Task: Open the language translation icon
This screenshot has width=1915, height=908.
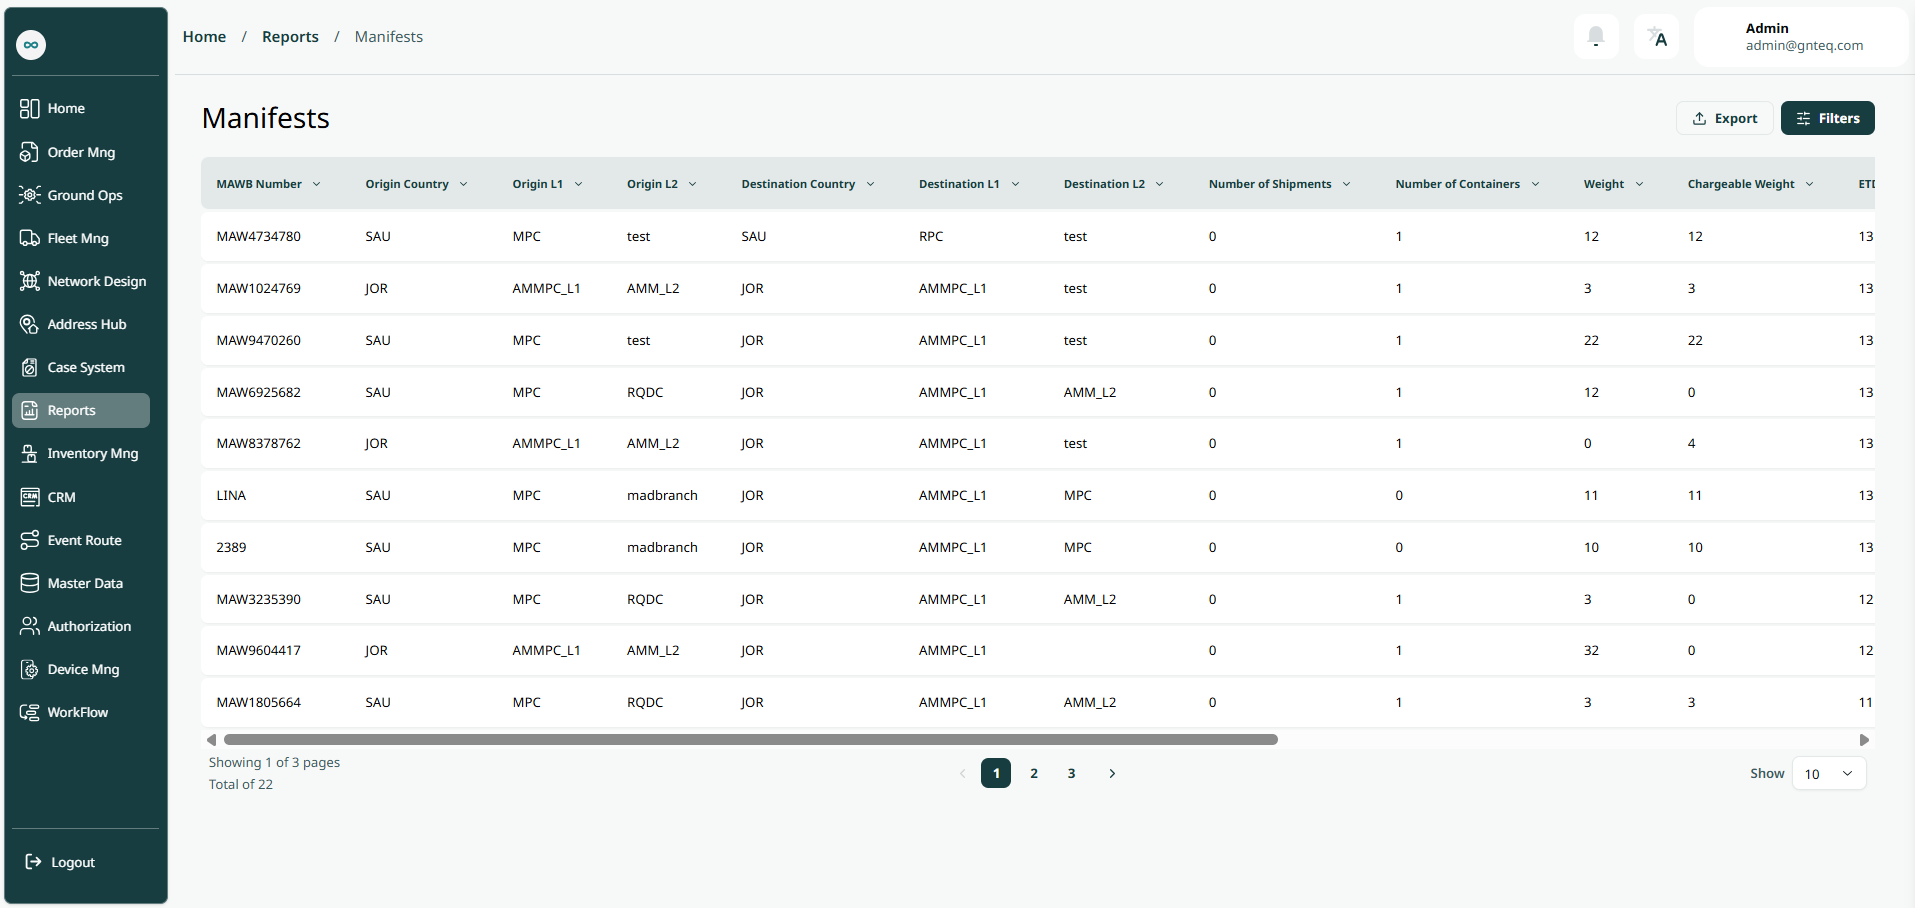Action: coord(1656,37)
